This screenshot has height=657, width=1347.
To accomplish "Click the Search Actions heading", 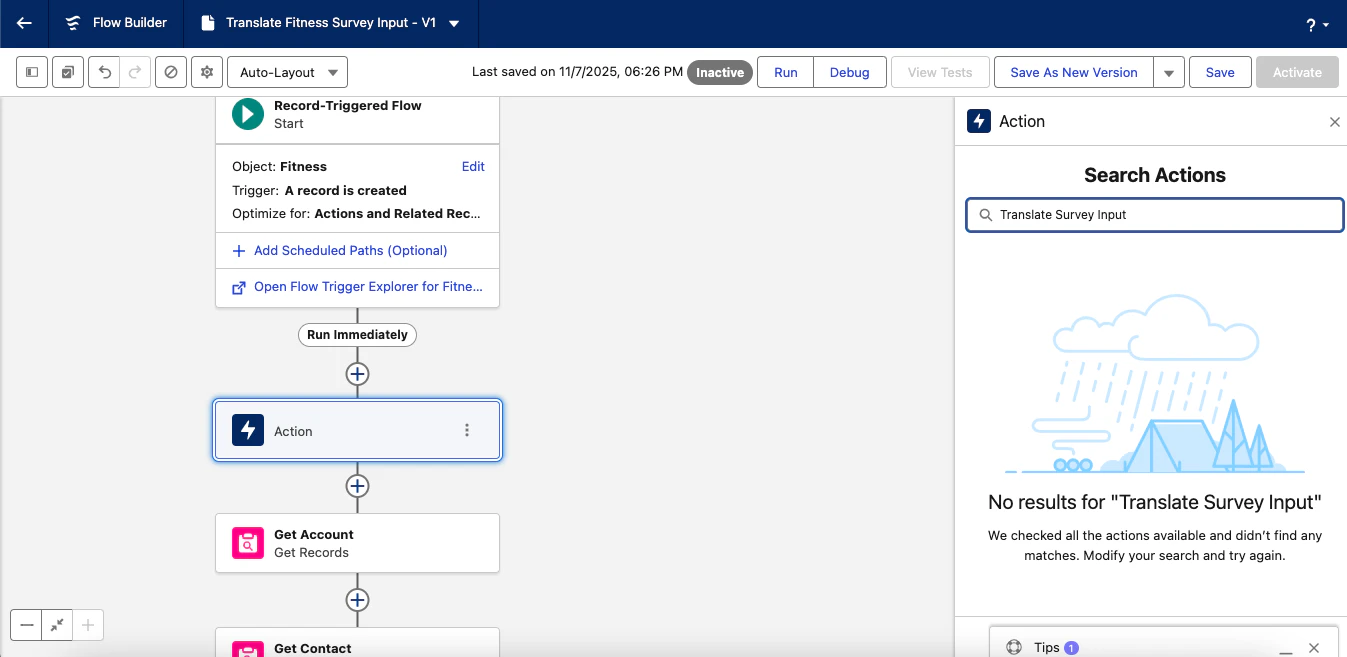I will click(1155, 175).
